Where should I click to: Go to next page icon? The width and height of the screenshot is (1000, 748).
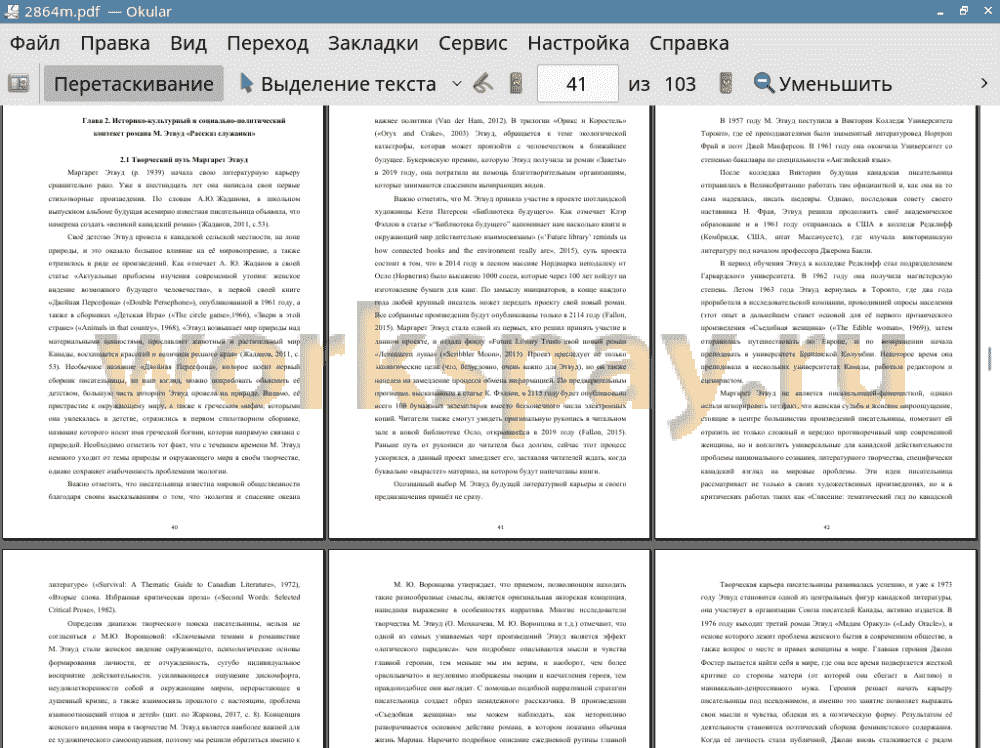pyautogui.click(x=725, y=84)
